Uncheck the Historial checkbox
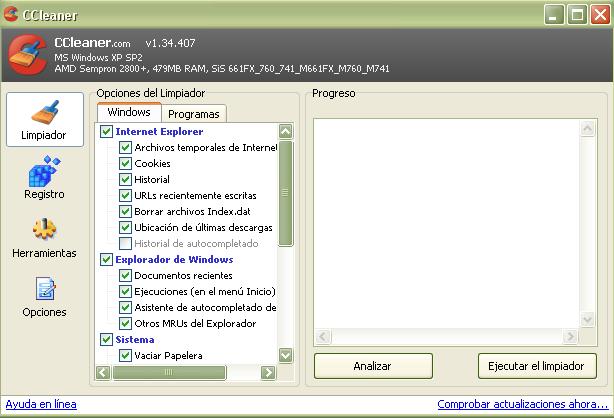 tap(125, 179)
